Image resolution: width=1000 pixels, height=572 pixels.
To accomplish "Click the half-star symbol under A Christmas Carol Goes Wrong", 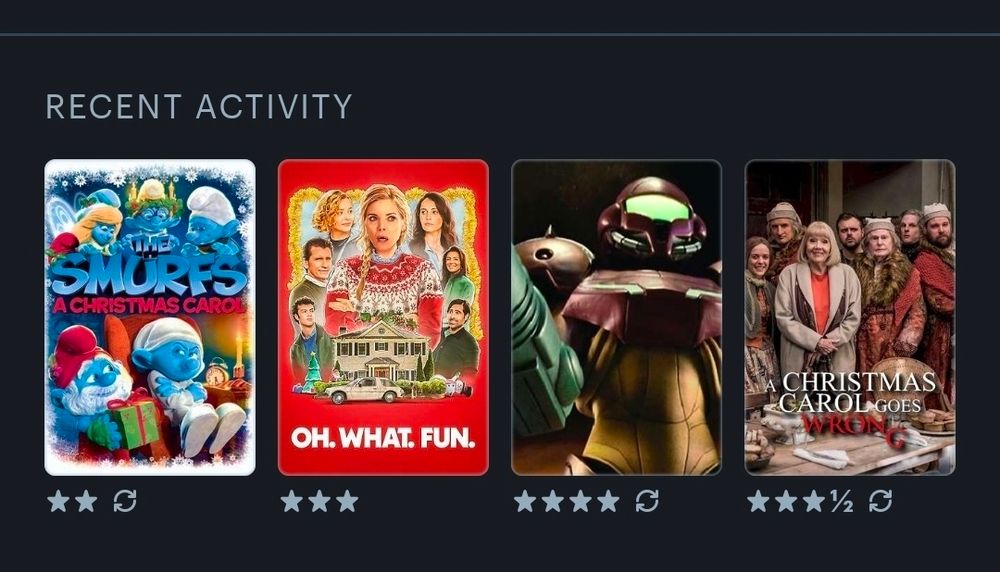I will (842, 501).
